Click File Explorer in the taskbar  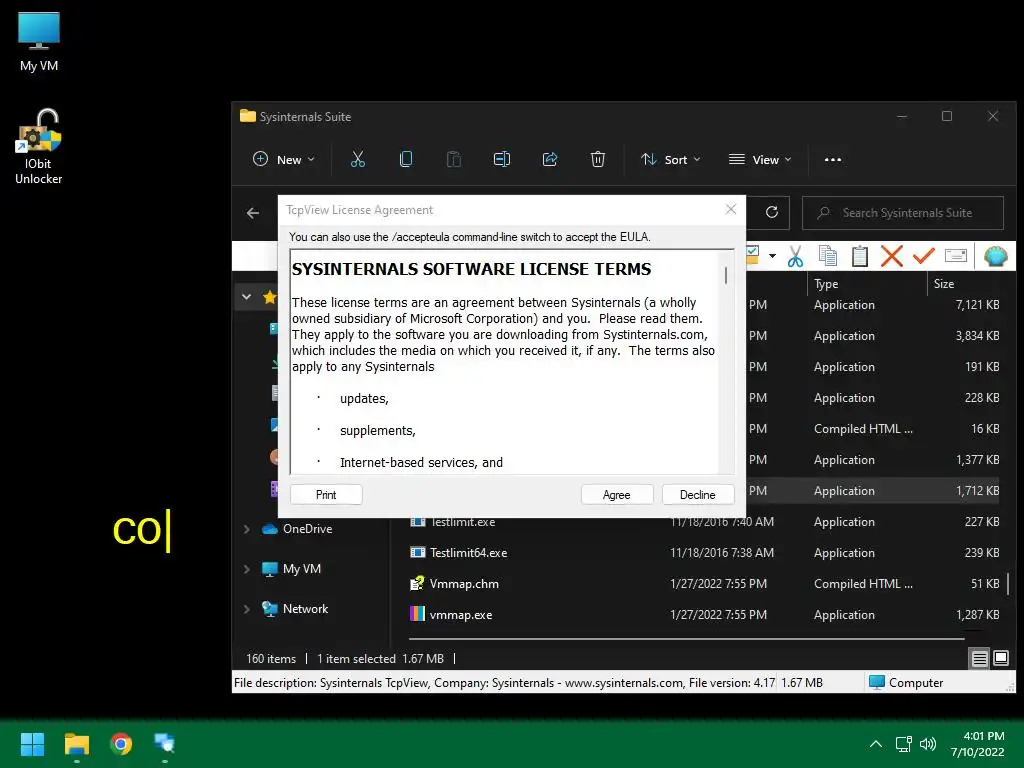coord(76,744)
